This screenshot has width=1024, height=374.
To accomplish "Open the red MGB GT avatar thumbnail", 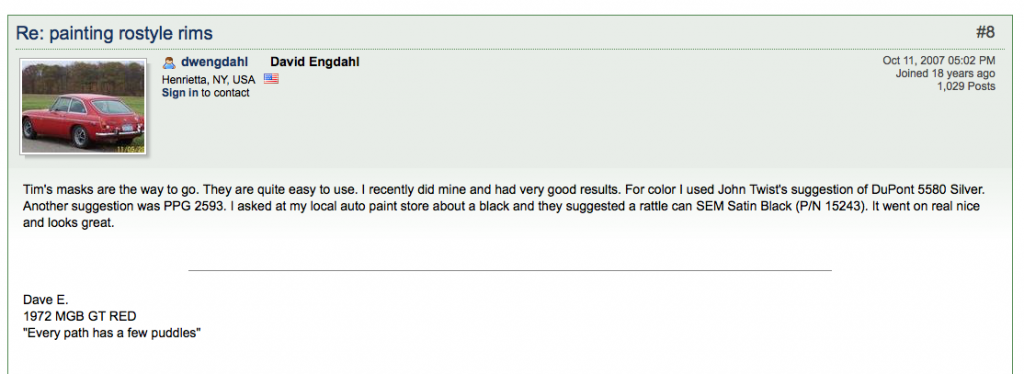I will [x=83, y=106].
